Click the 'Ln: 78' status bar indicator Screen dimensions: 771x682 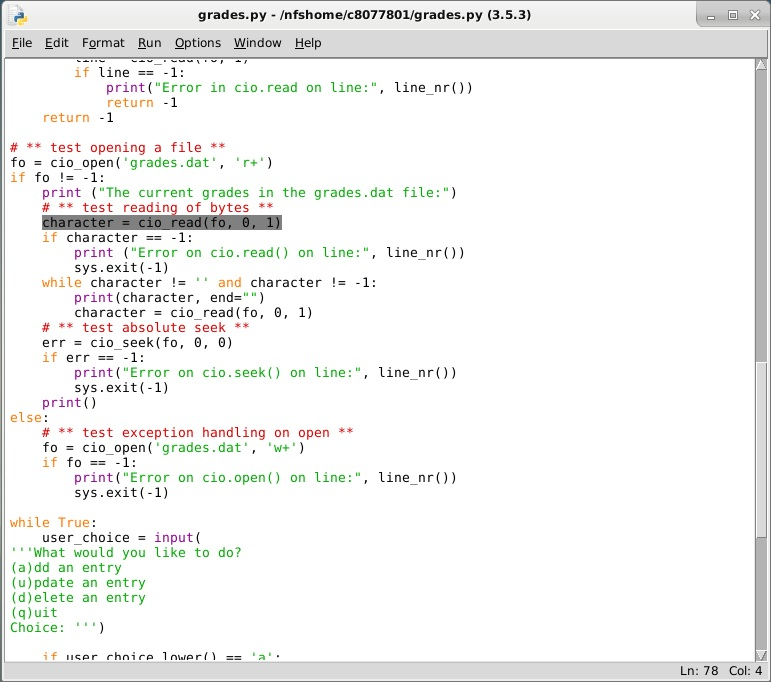pos(699,671)
